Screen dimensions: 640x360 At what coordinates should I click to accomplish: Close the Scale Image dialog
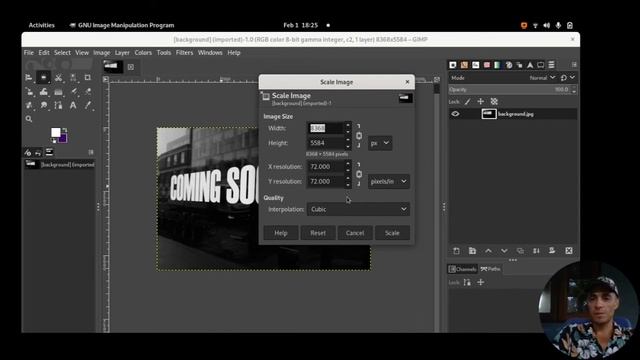tap(407, 82)
